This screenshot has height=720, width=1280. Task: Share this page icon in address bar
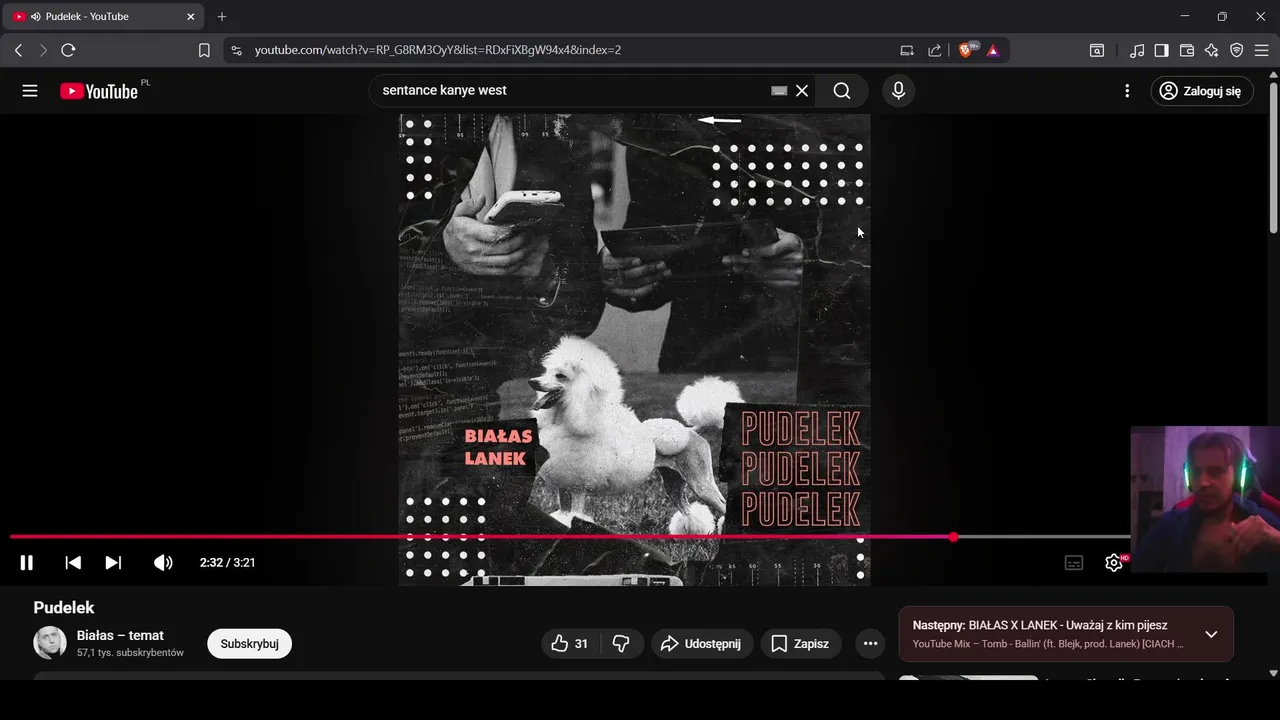click(935, 50)
